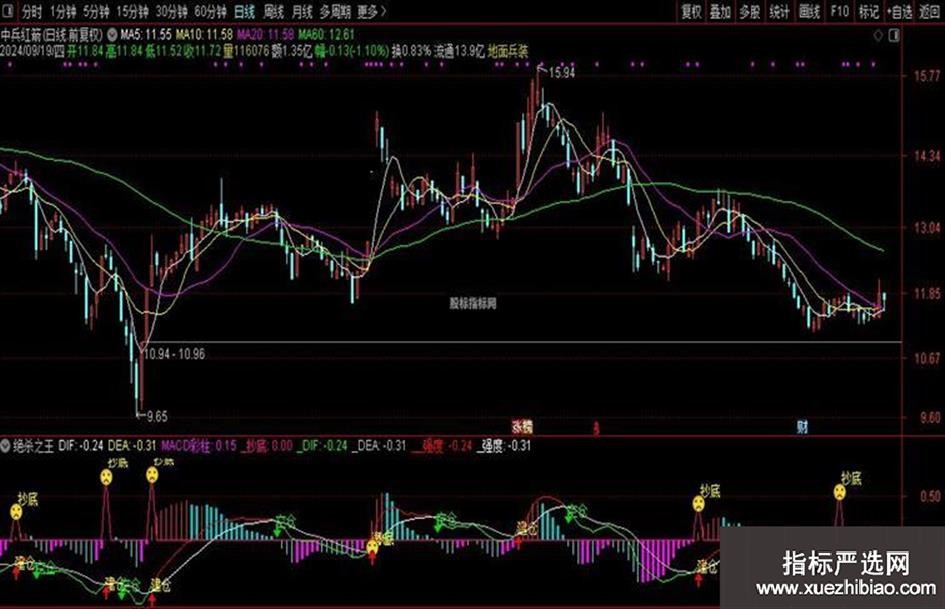Image resolution: width=945 pixels, height=609 pixels.
Task: Click the MA60: 12.61 label
Action: pyautogui.click(x=327, y=35)
